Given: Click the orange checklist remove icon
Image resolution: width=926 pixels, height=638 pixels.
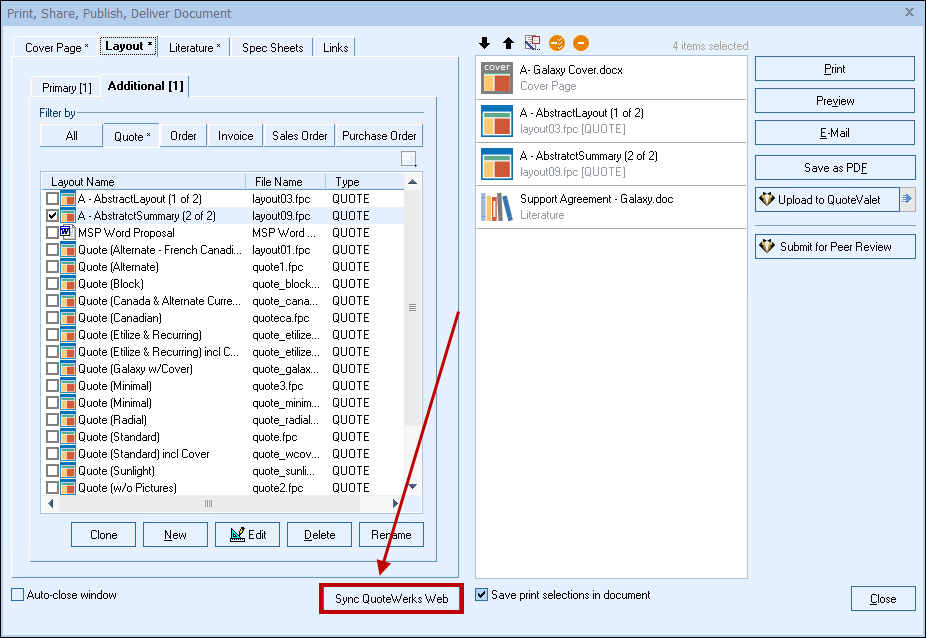Looking at the screenshot, I should (557, 43).
